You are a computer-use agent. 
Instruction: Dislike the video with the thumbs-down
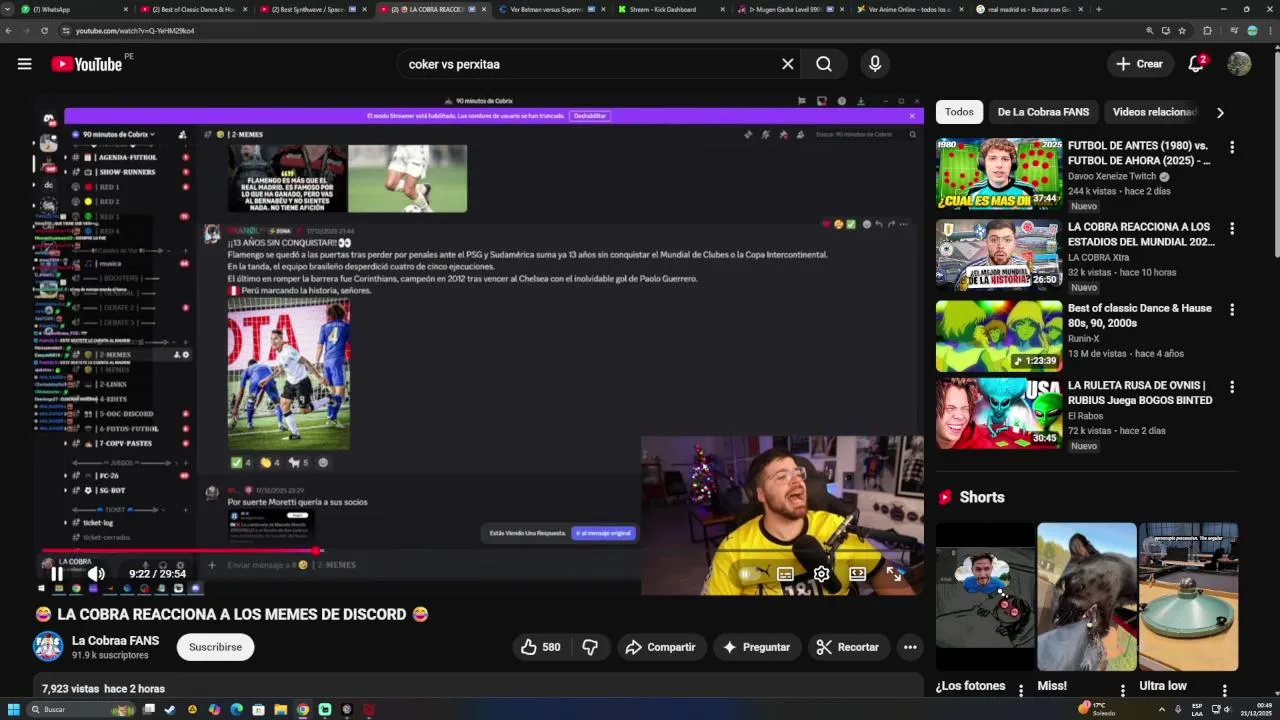(x=590, y=647)
